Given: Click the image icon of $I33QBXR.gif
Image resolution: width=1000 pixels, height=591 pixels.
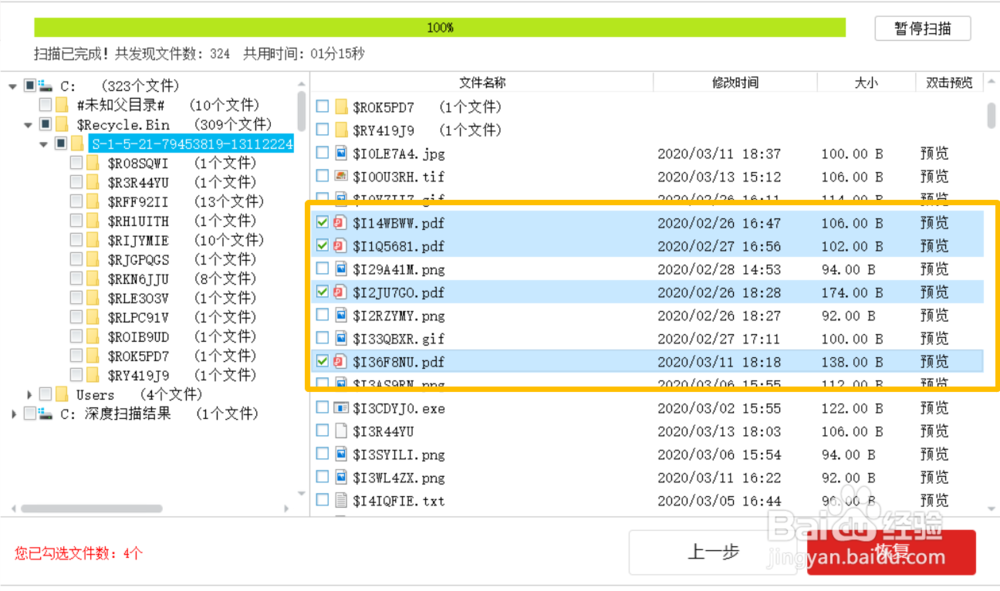Looking at the screenshot, I should tap(341, 339).
